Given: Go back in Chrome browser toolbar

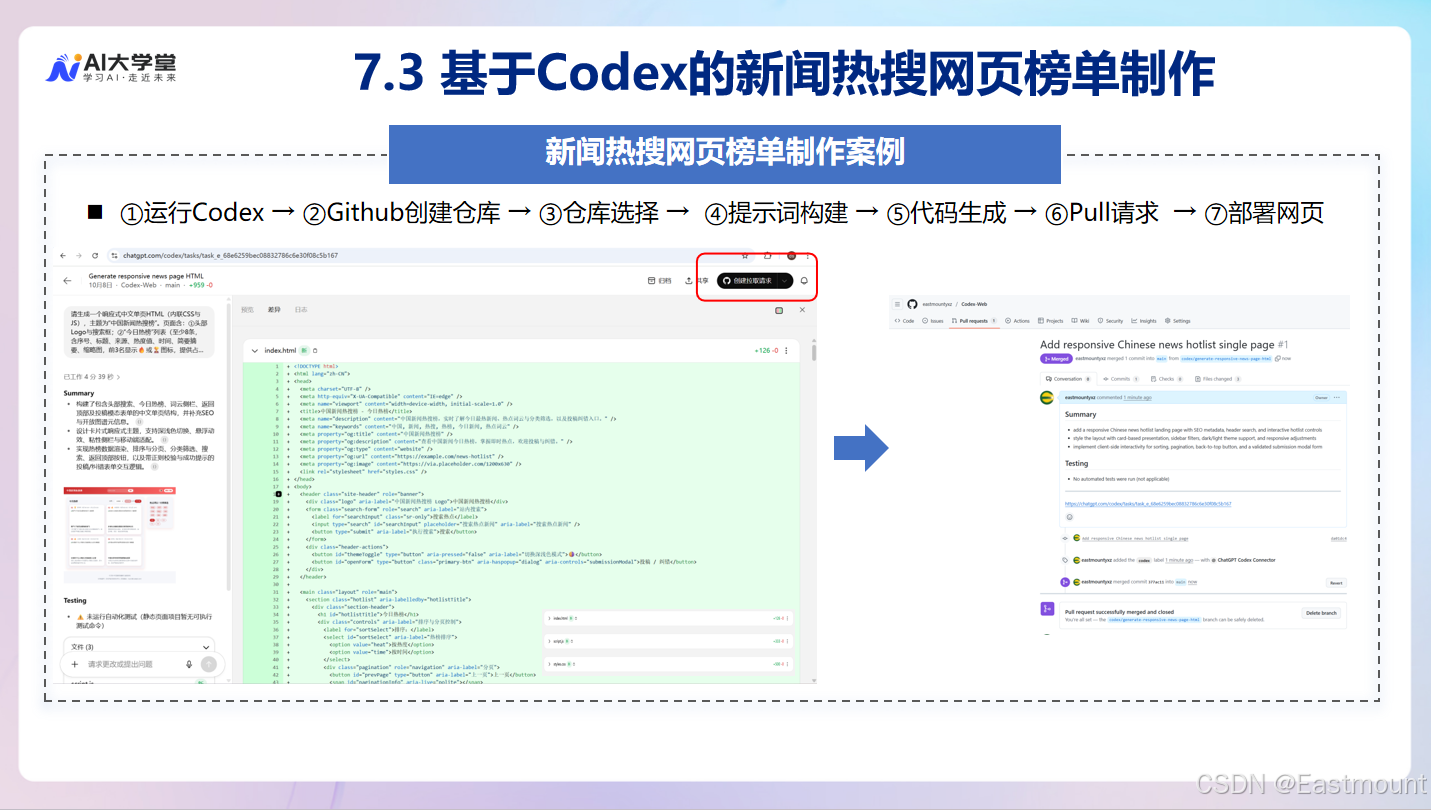Looking at the screenshot, I should tap(63, 255).
